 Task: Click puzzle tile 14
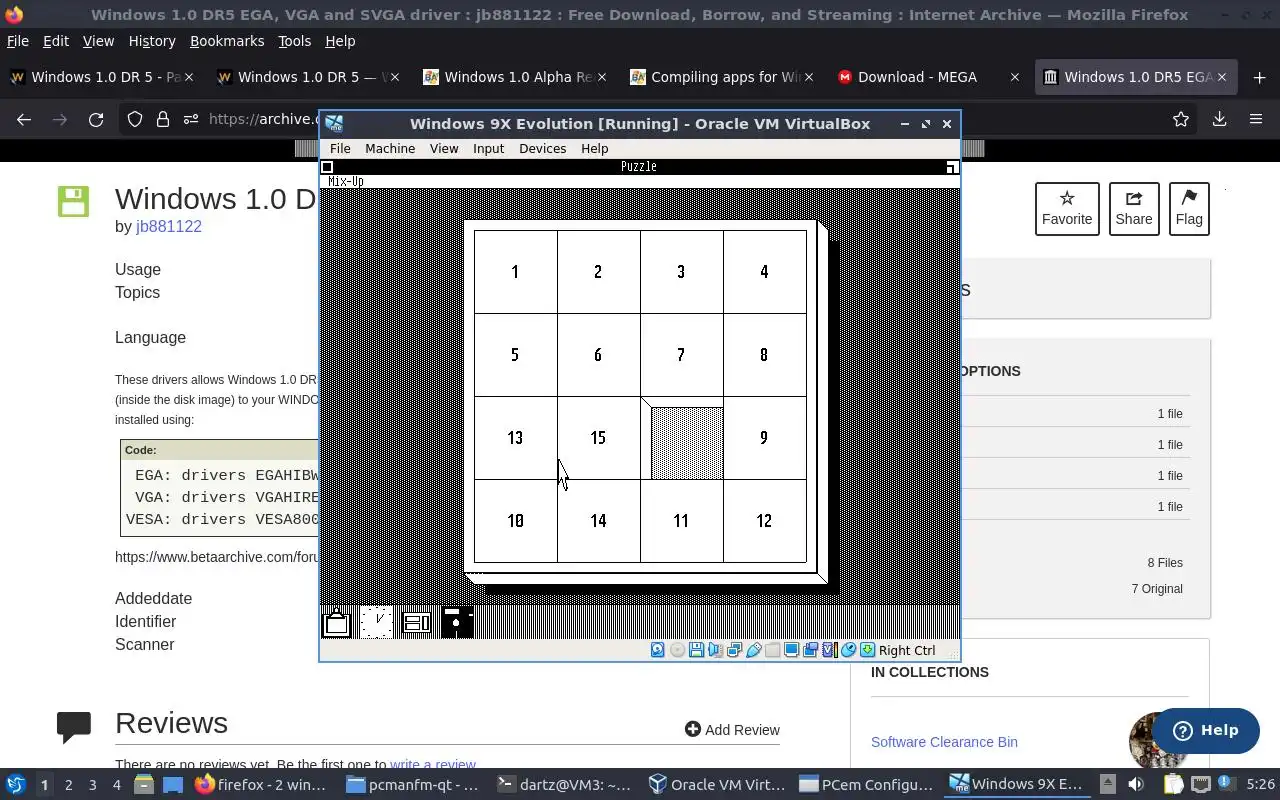[x=598, y=521]
